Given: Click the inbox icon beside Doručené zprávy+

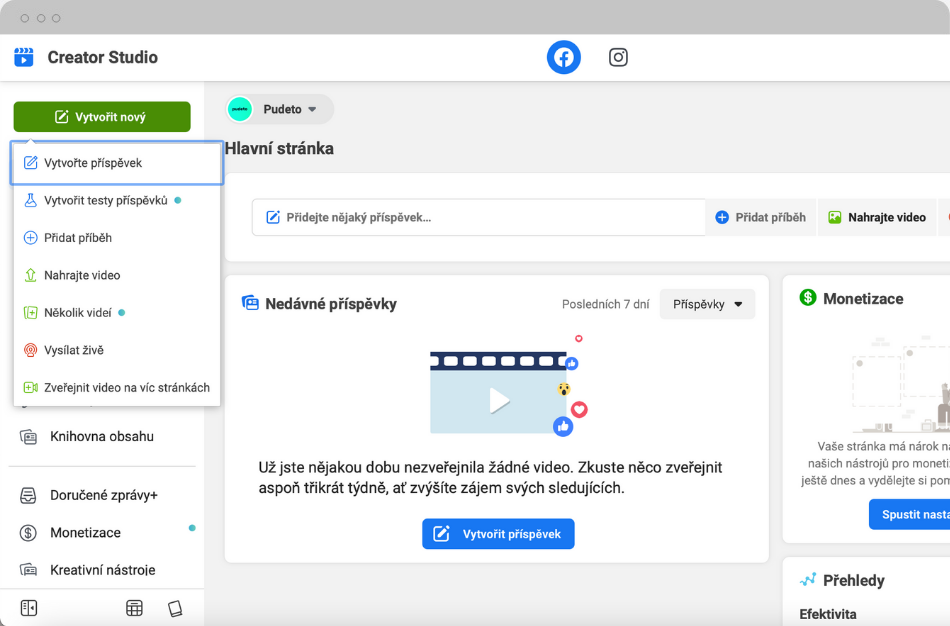Looking at the screenshot, I should (28, 495).
